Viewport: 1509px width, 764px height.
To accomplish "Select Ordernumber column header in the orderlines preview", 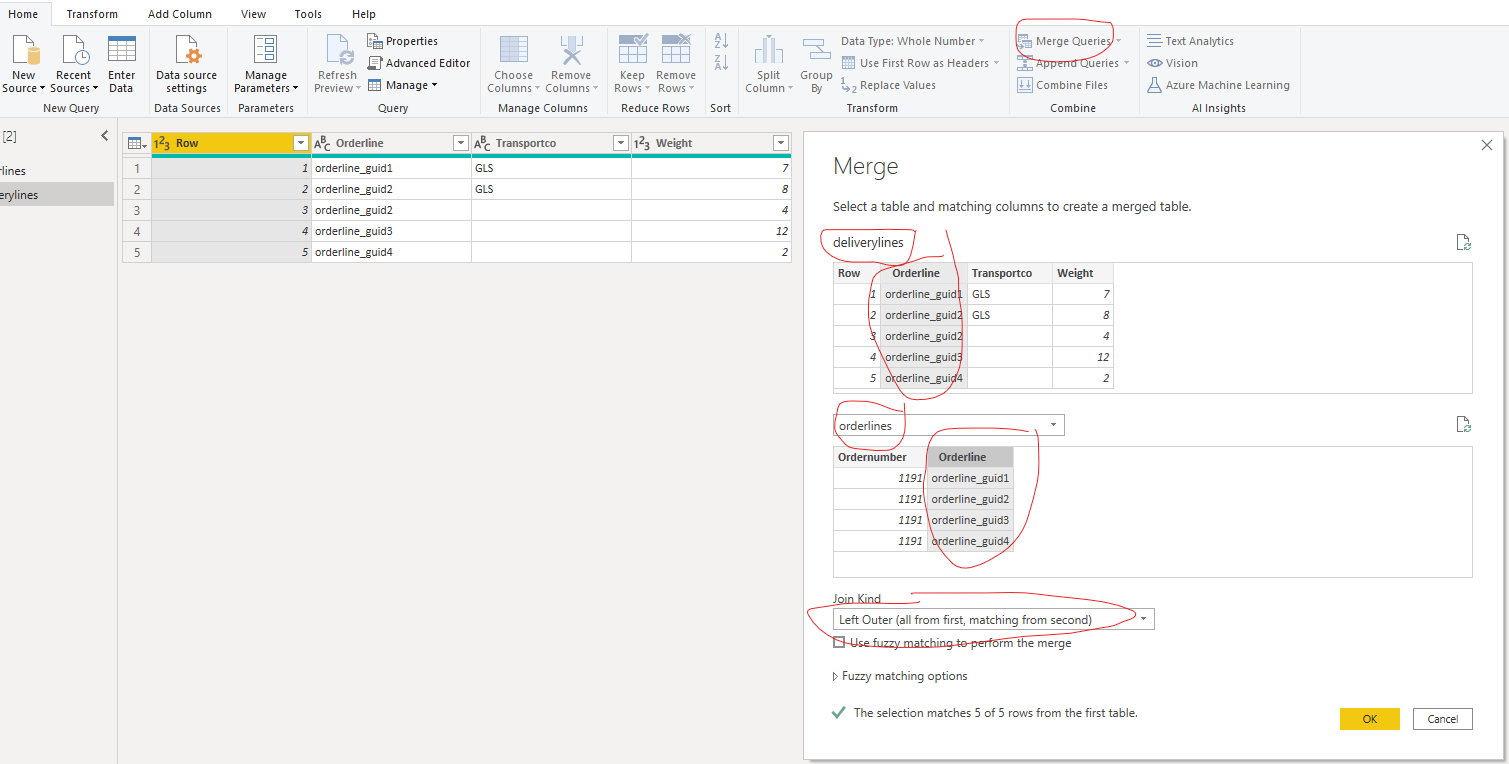I will (x=880, y=457).
